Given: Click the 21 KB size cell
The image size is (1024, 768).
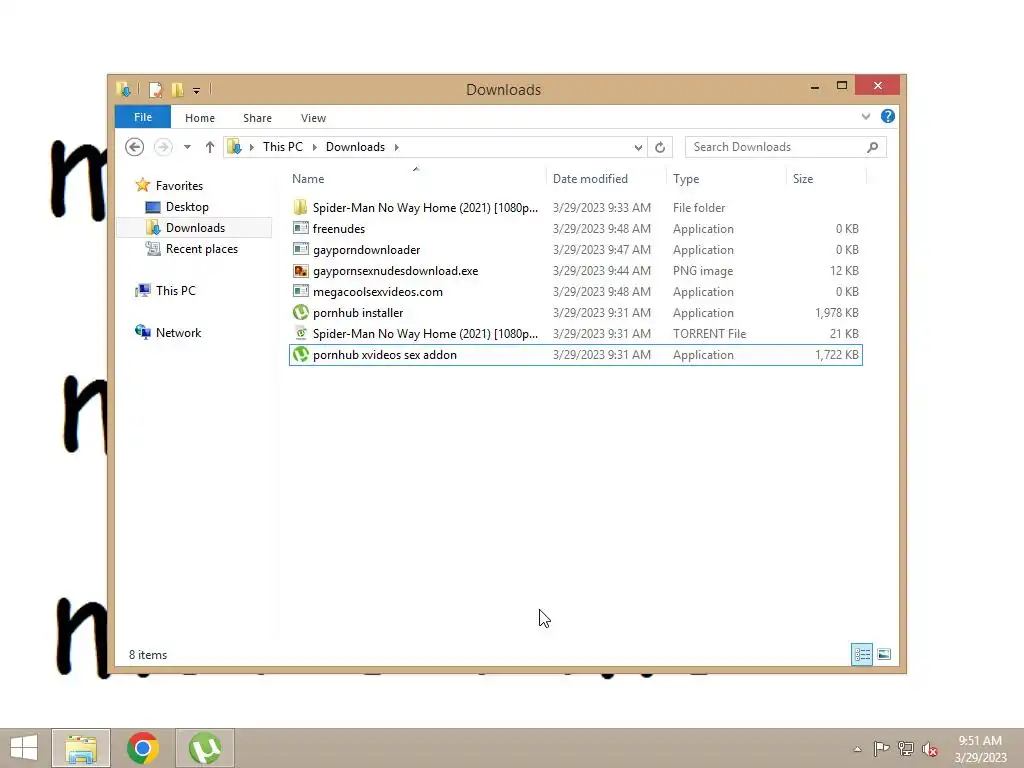Looking at the screenshot, I should 844,334.
